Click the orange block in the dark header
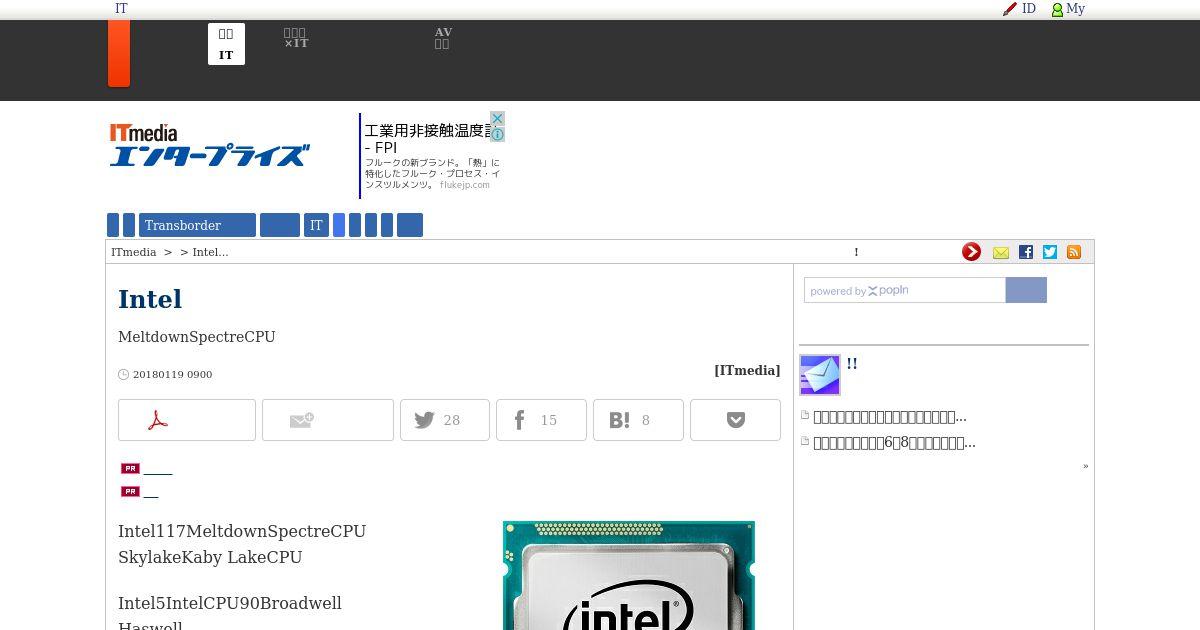 pos(119,54)
